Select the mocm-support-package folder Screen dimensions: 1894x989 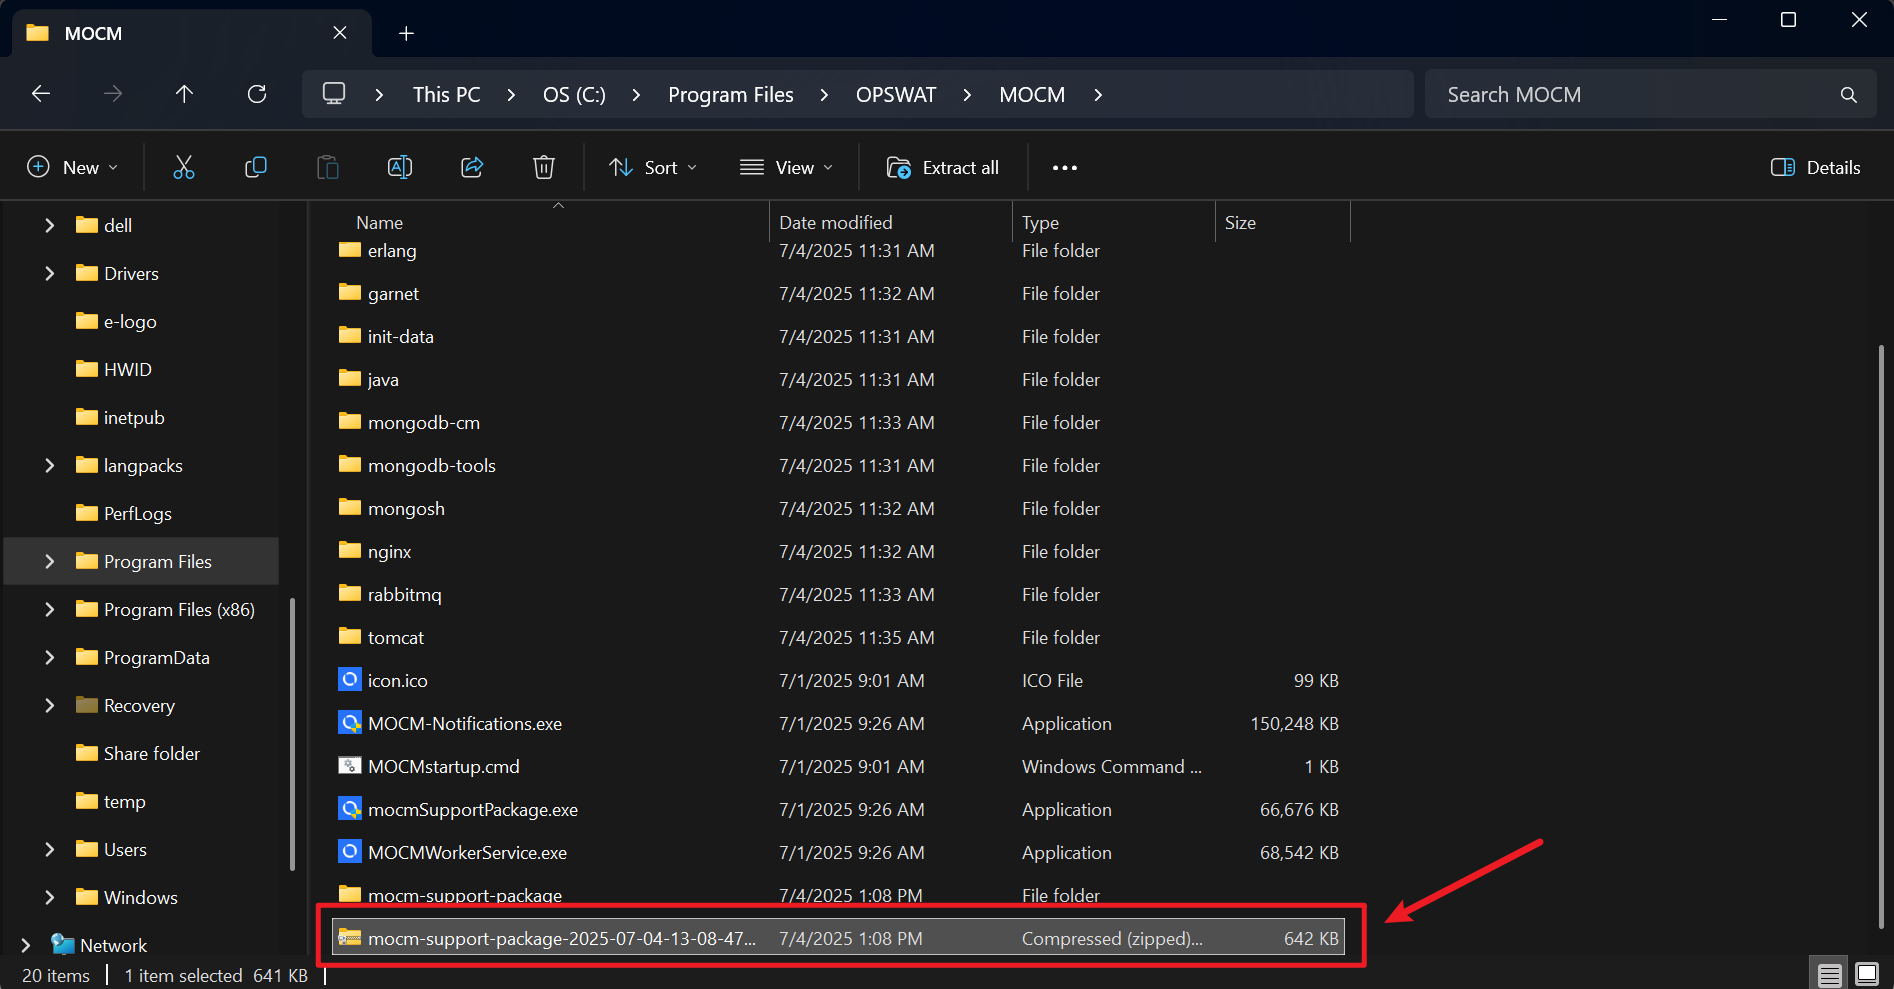coord(838,895)
